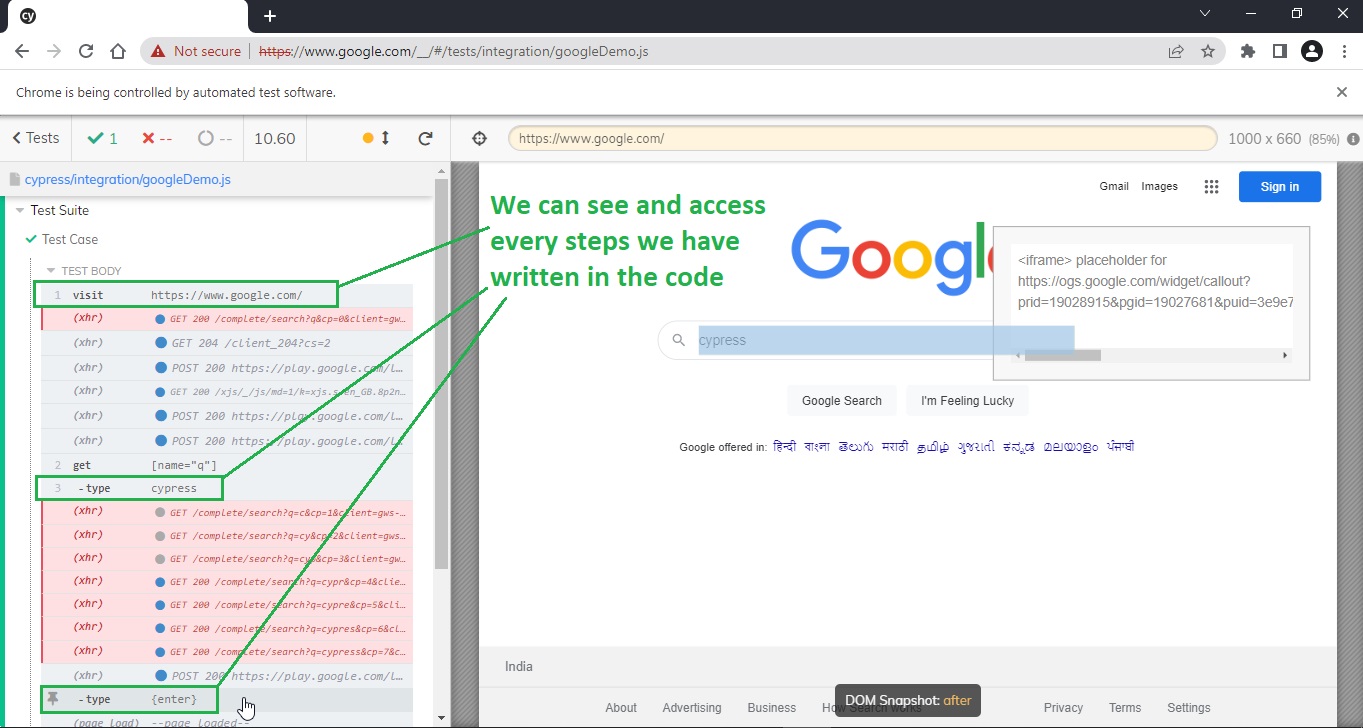This screenshot has height=728, width=1363.
Task: Bookmark this page with the star icon
Action: tap(1208, 51)
